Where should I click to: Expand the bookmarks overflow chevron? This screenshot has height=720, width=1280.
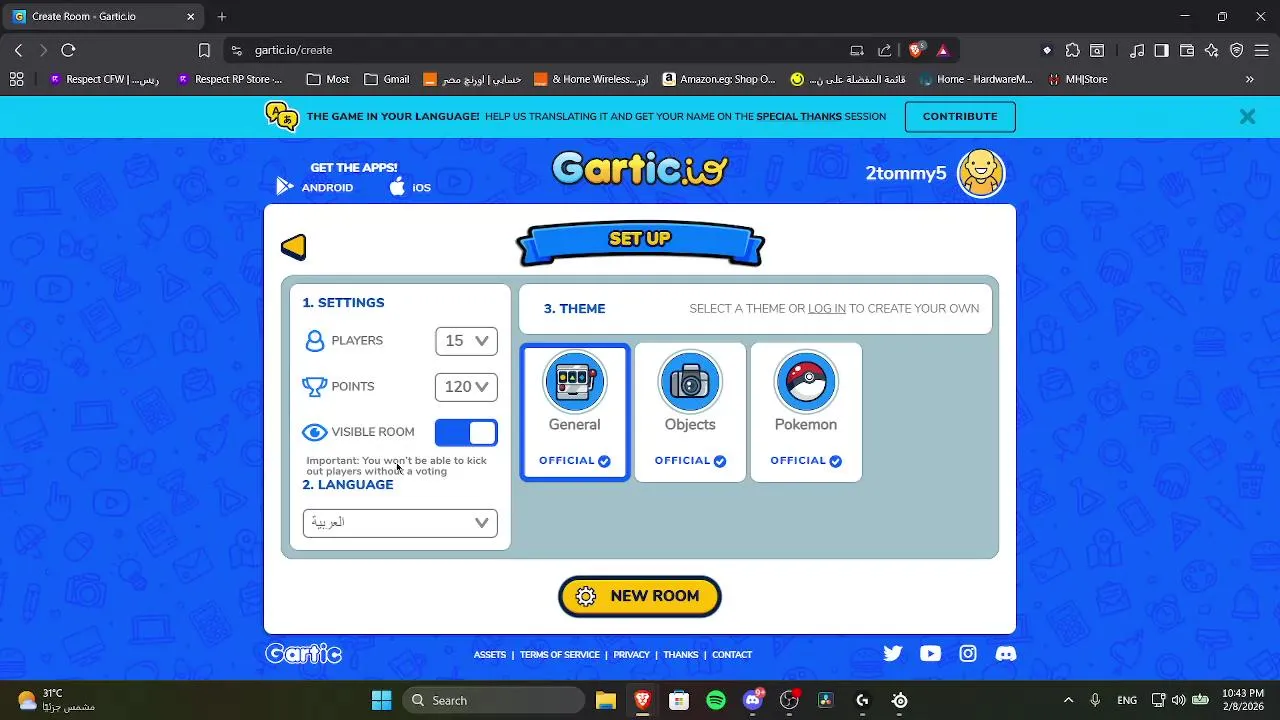(1249, 79)
